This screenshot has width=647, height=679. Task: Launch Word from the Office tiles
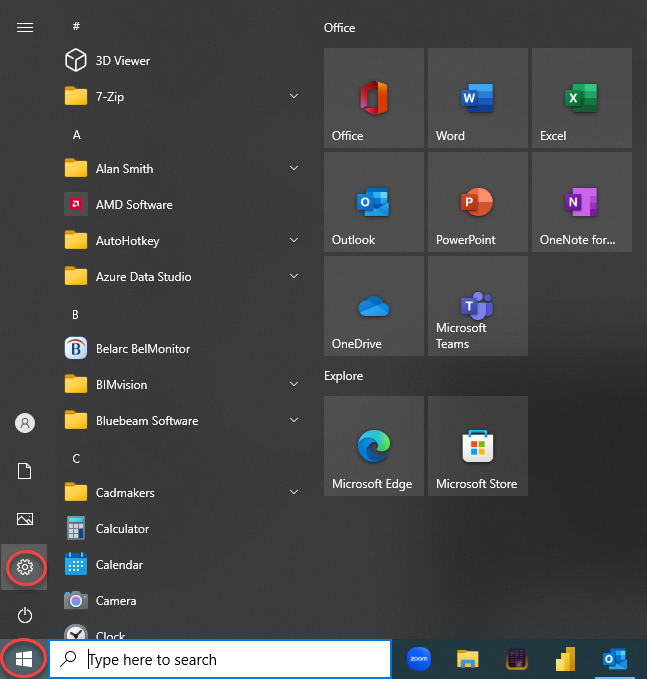478,98
